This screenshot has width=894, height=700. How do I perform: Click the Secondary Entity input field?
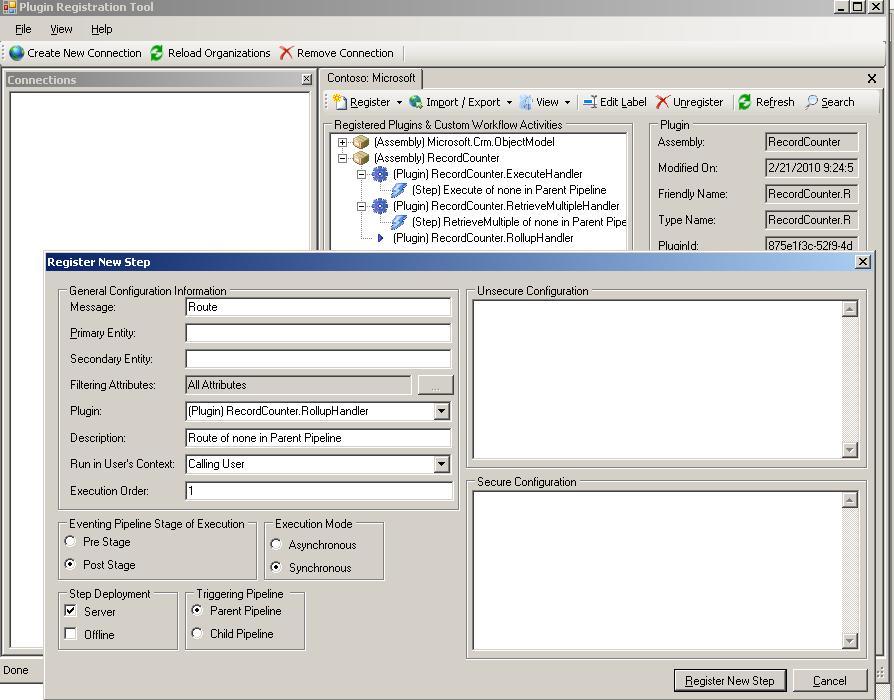click(318, 359)
